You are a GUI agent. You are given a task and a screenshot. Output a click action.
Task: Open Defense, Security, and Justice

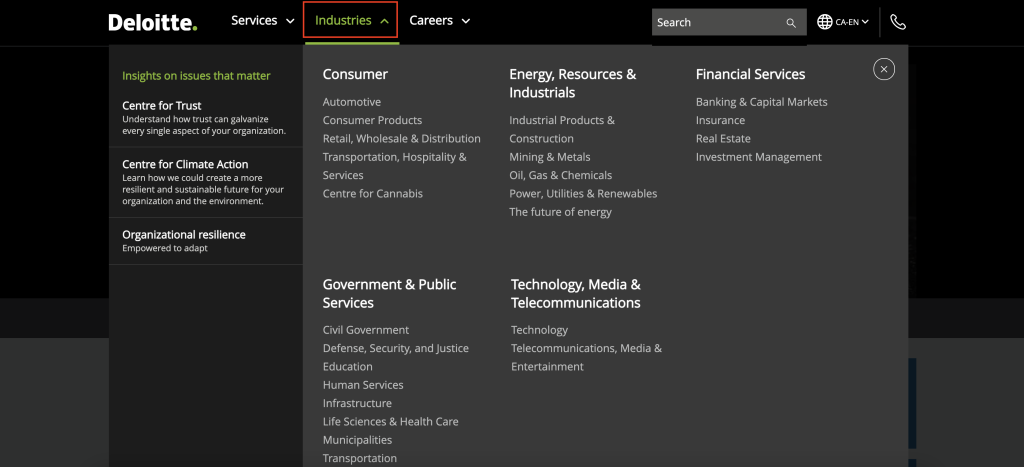click(x=396, y=348)
